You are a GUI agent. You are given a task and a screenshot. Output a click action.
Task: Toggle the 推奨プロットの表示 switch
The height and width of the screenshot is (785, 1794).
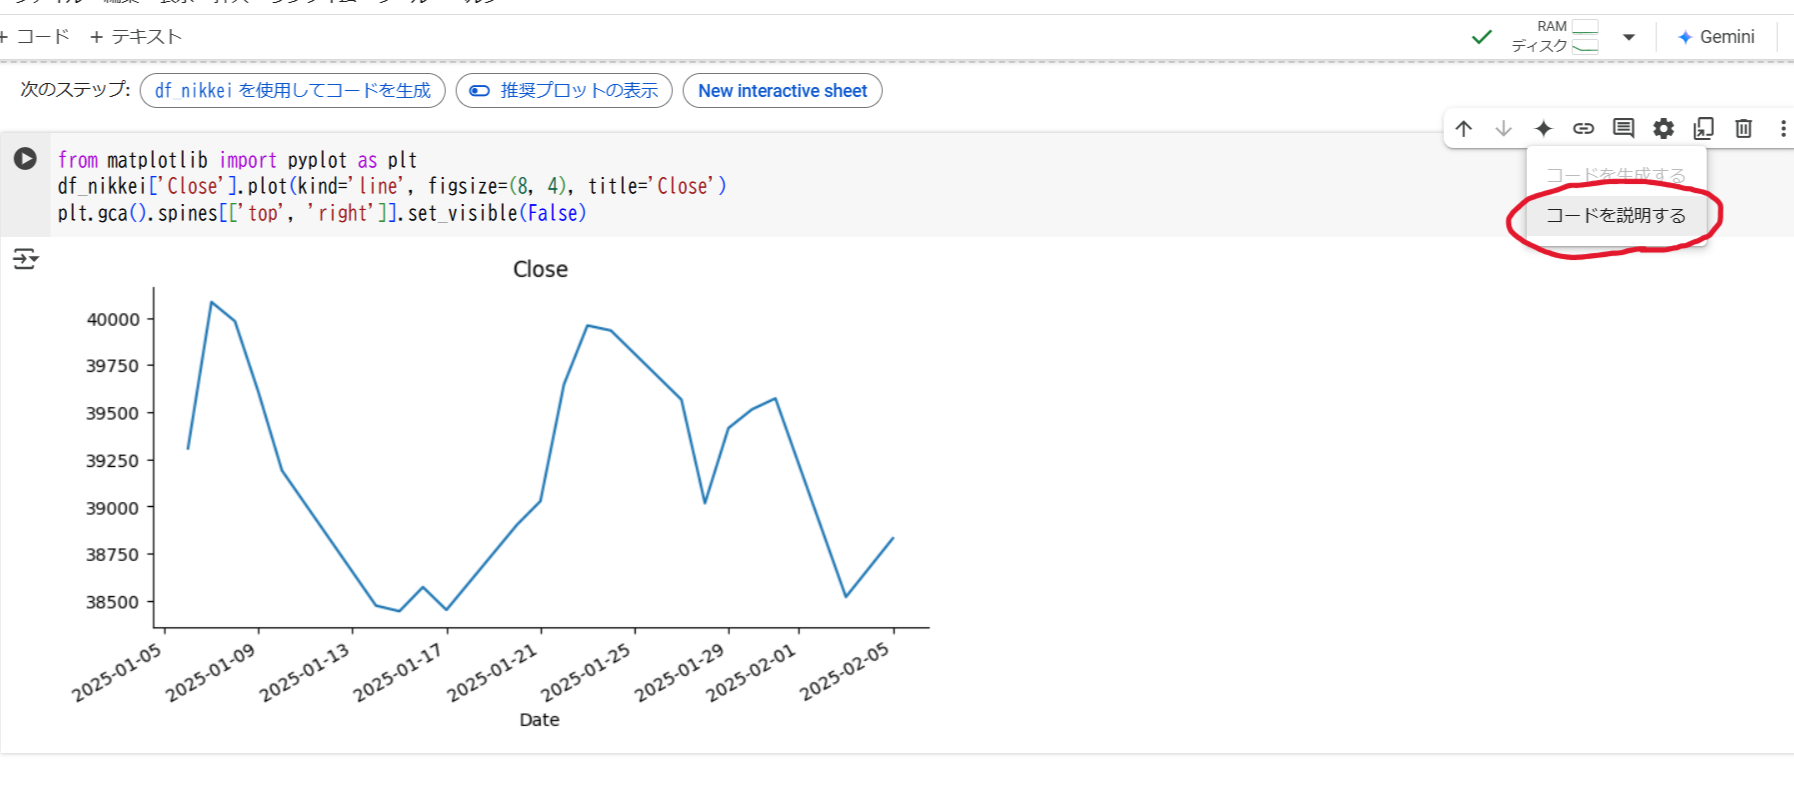(x=477, y=91)
